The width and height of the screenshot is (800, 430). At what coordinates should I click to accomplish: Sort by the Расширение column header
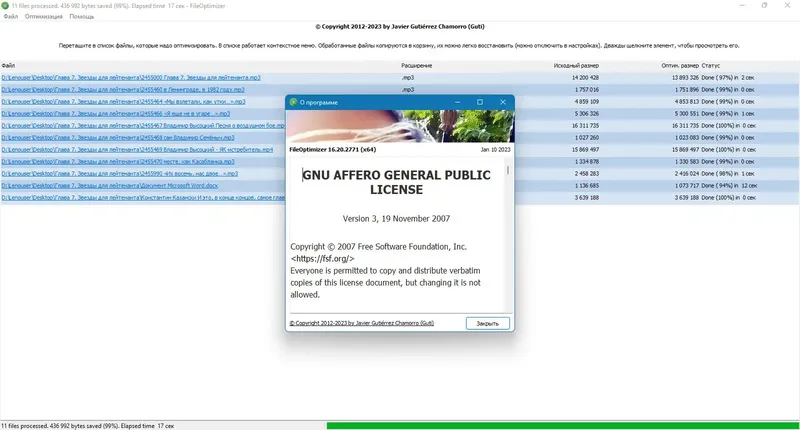(416, 65)
